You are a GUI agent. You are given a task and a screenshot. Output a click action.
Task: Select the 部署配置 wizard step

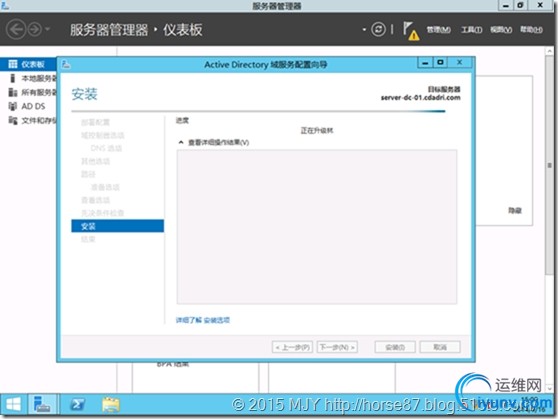[95, 122]
